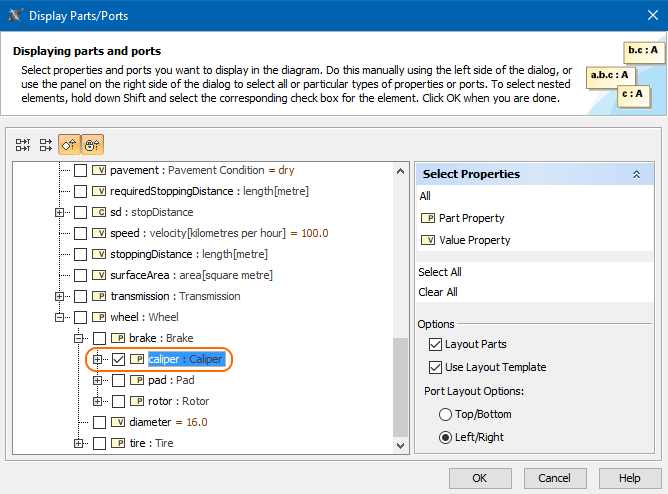Screen dimensions: 668x494
Task: Click the Value Property icon in Select Properties
Action: click(428, 240)
